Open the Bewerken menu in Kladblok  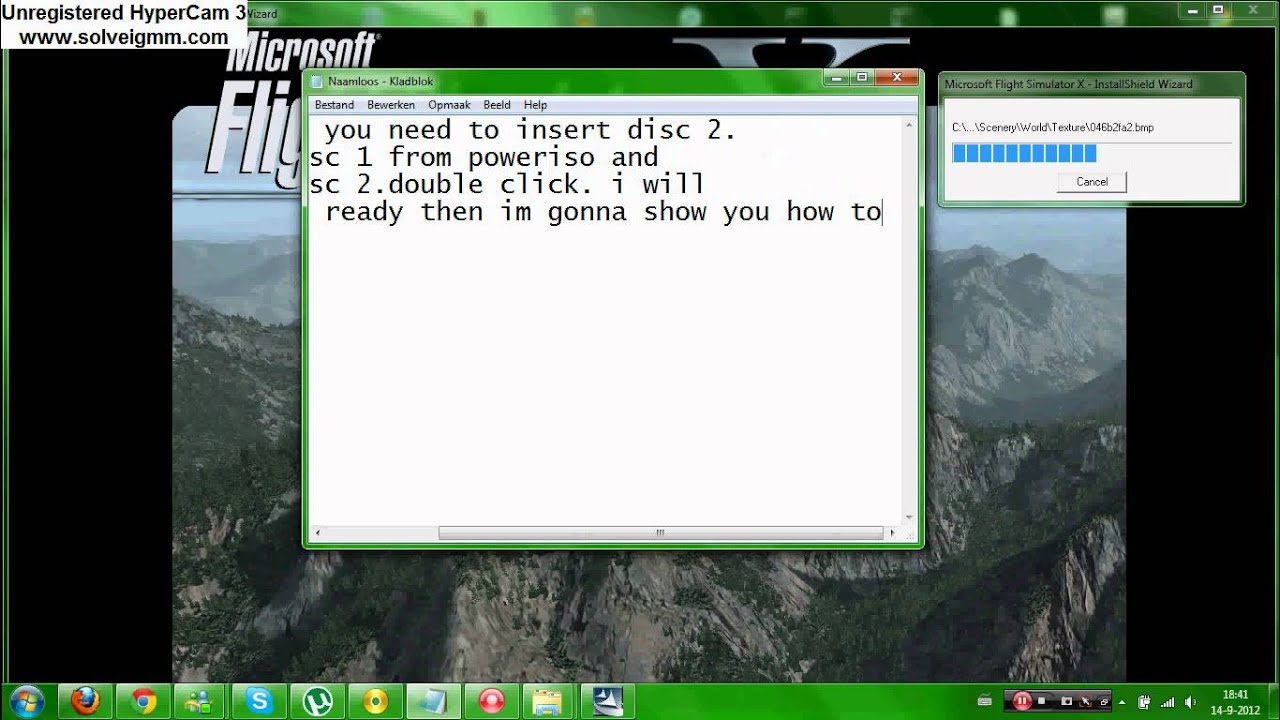coord(390,104)
